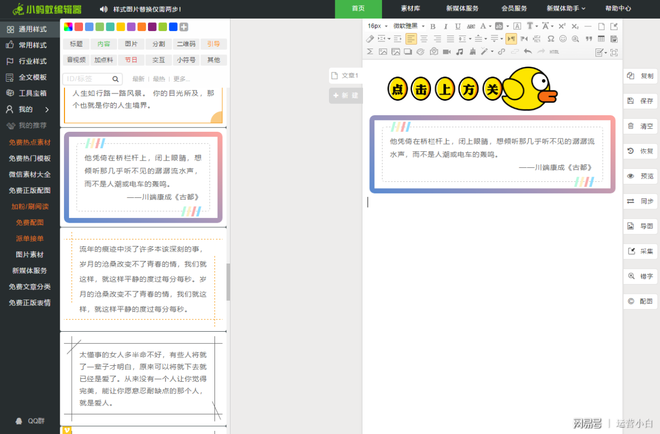Select 全文模板 in left sidebar
This screenshot has width=660, height=434.
point(29,77)
